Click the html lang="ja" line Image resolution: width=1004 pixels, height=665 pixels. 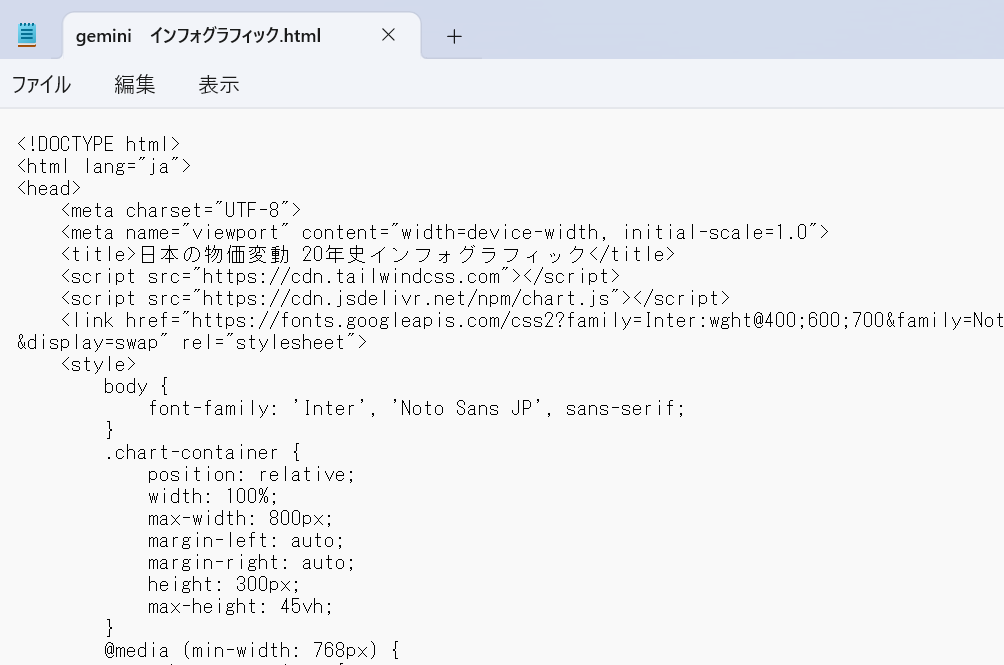click(x=104, y=166)
